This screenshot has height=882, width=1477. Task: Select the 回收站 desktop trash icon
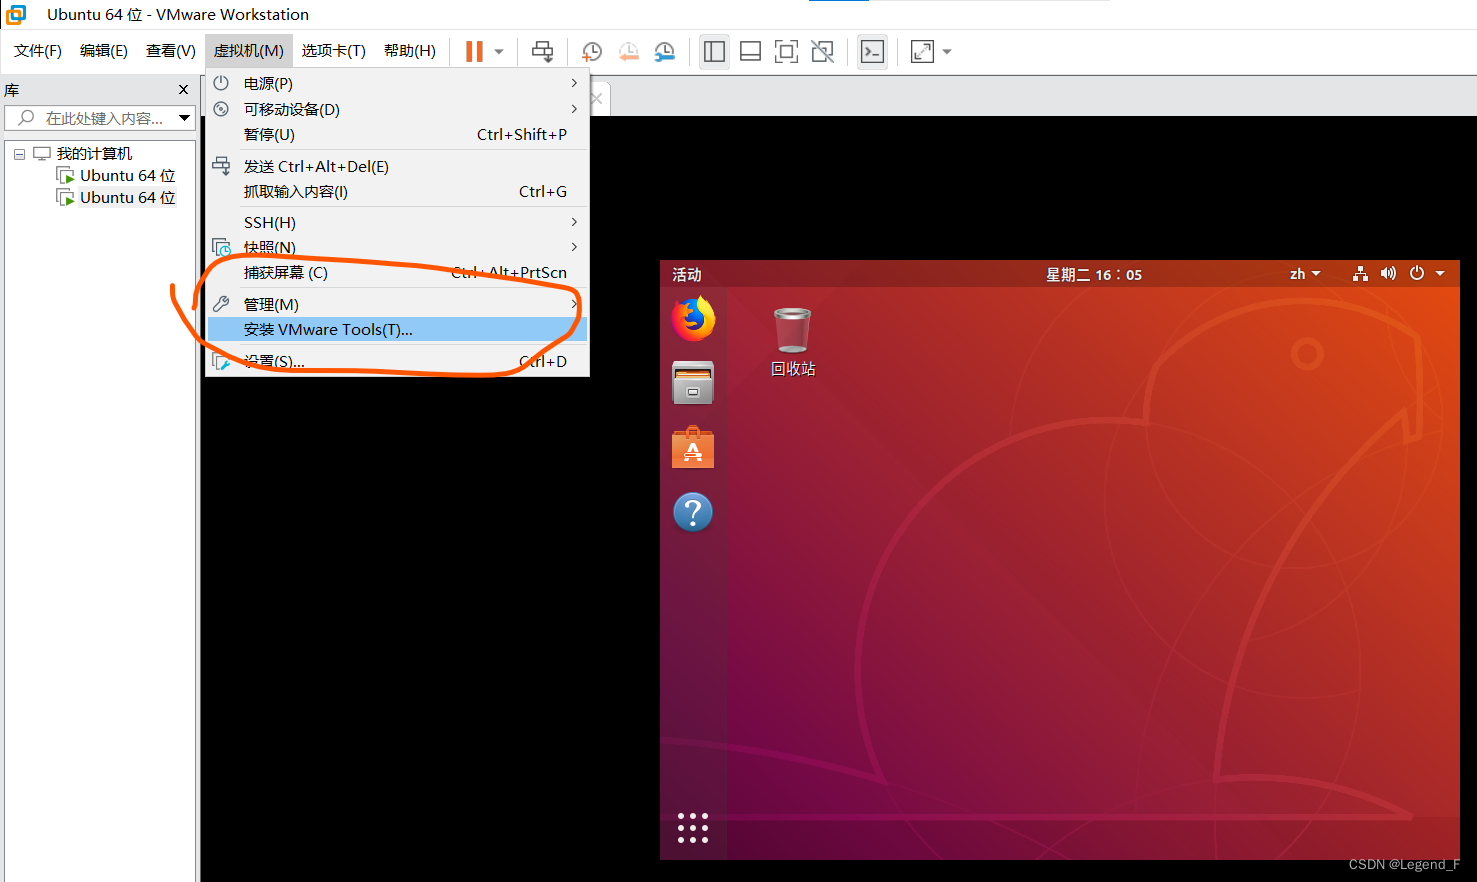click(793, 343)
